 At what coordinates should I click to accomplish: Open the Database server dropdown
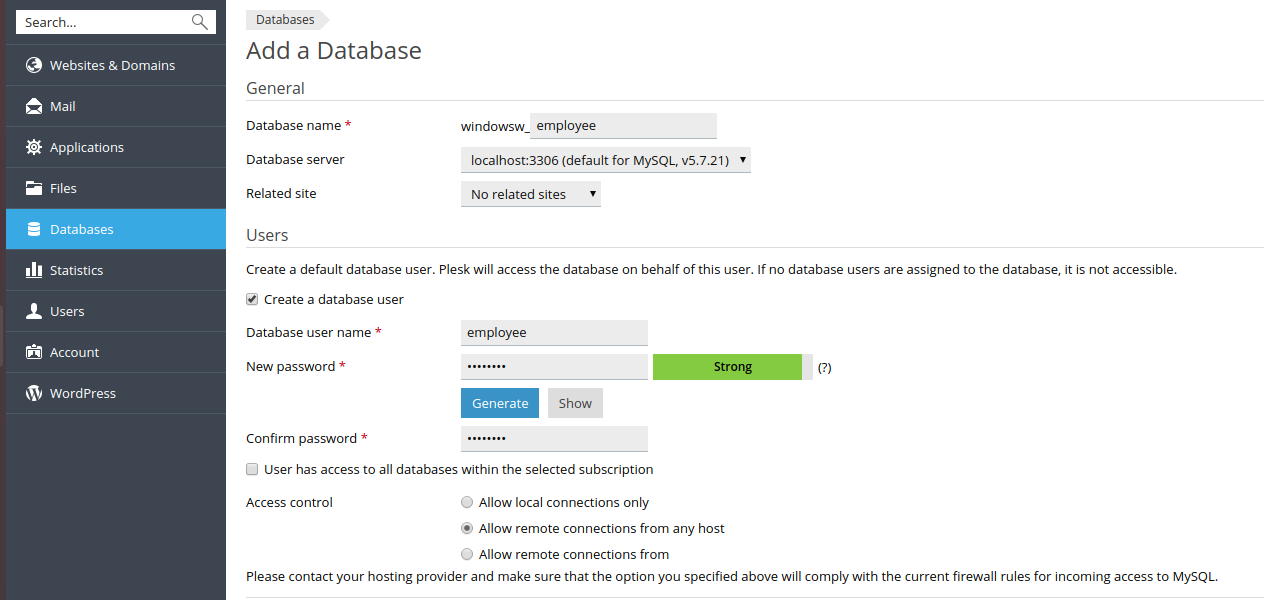click(x=605, y=160)
